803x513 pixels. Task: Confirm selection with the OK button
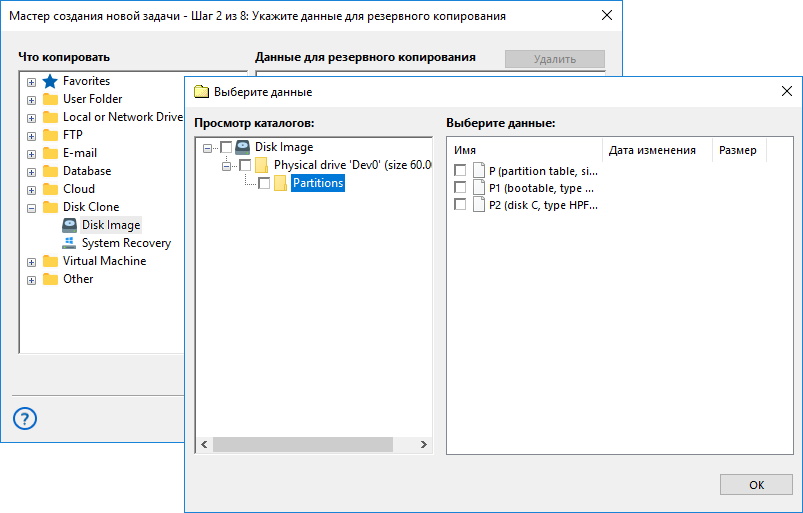point(756,484)
